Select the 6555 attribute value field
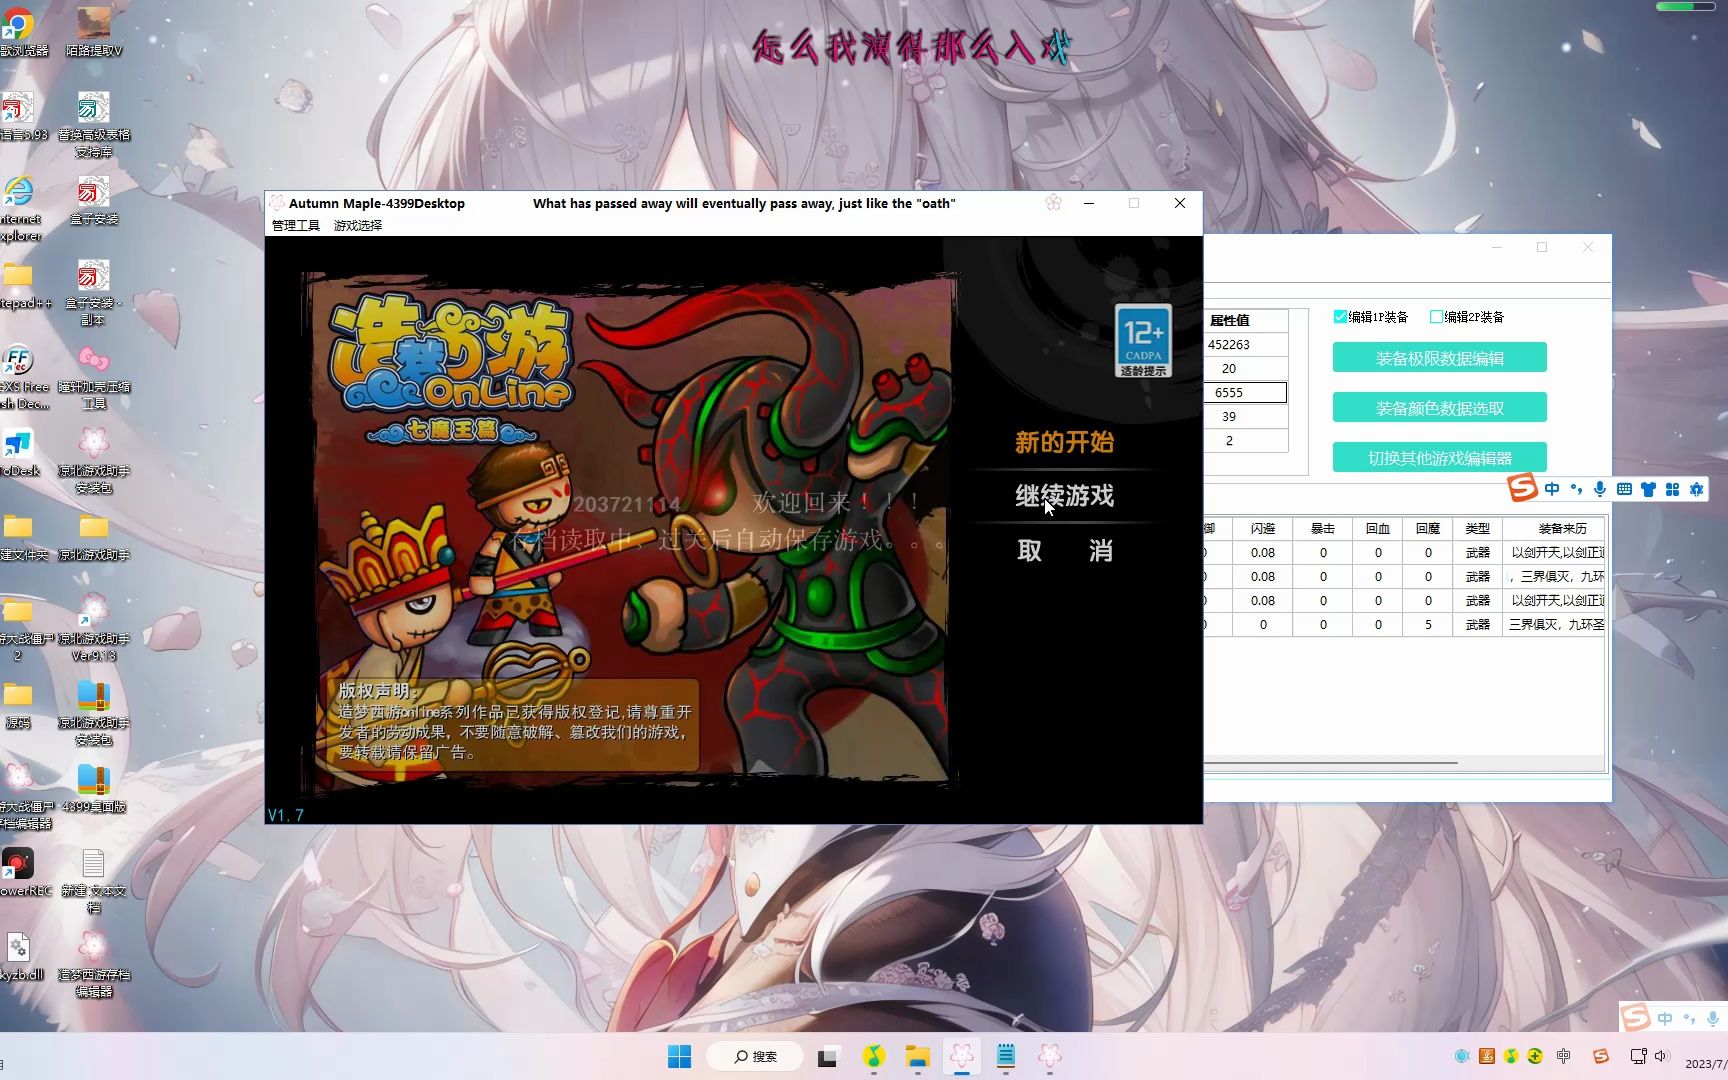Screen dimensions: 1728x1080 [x=1246, y=392]
